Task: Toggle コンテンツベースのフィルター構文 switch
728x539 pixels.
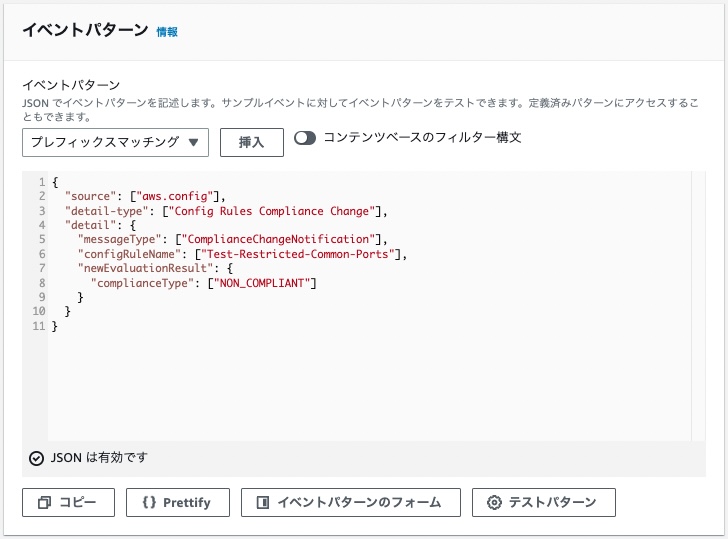Action: coord(305,138)
